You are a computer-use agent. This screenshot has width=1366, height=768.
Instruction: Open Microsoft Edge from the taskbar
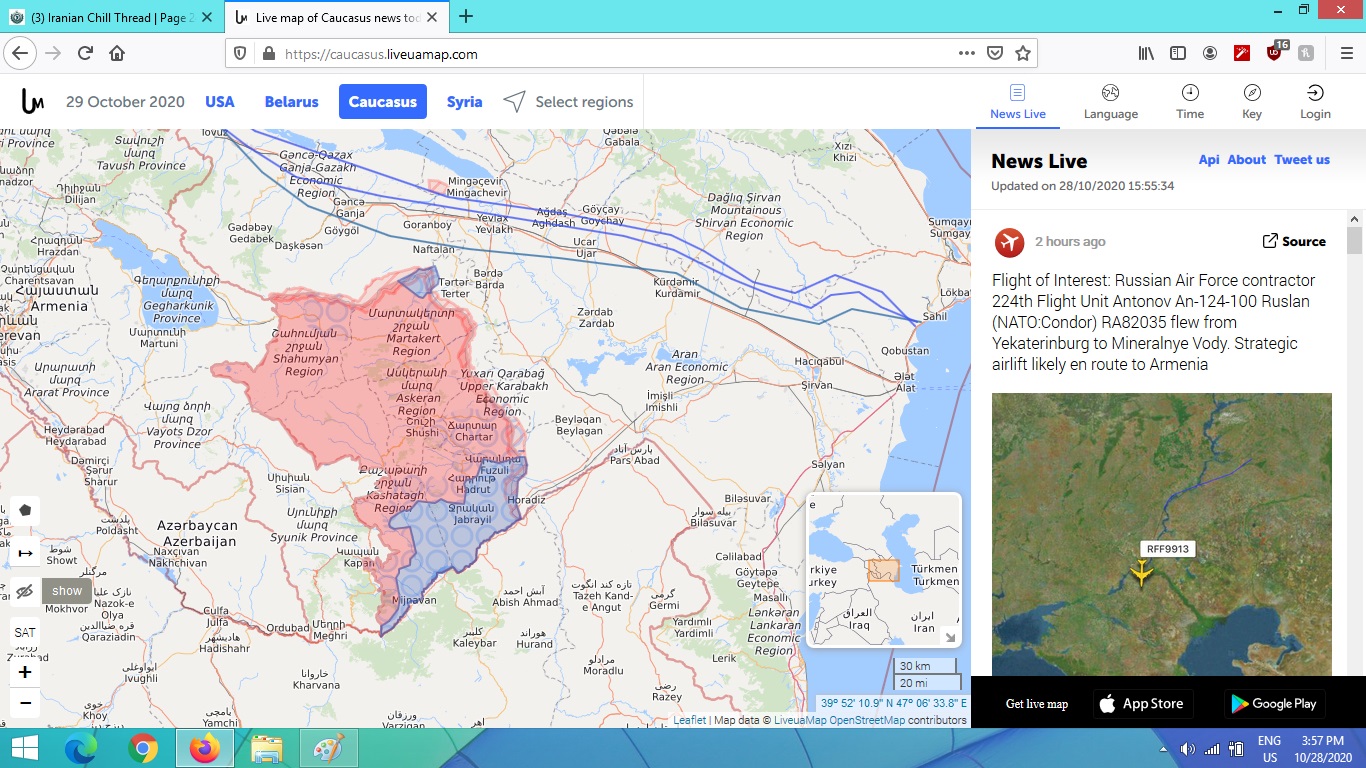(x=79, y=748)
